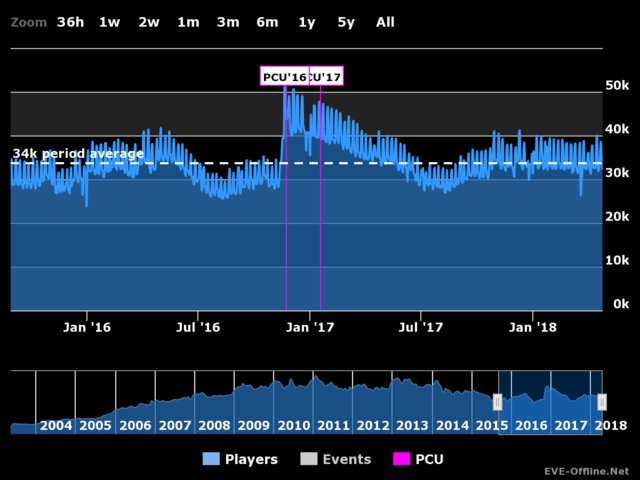The height and width of the screenshot is (480, 640).
Task: Show All time range
Action: (385, 22)
